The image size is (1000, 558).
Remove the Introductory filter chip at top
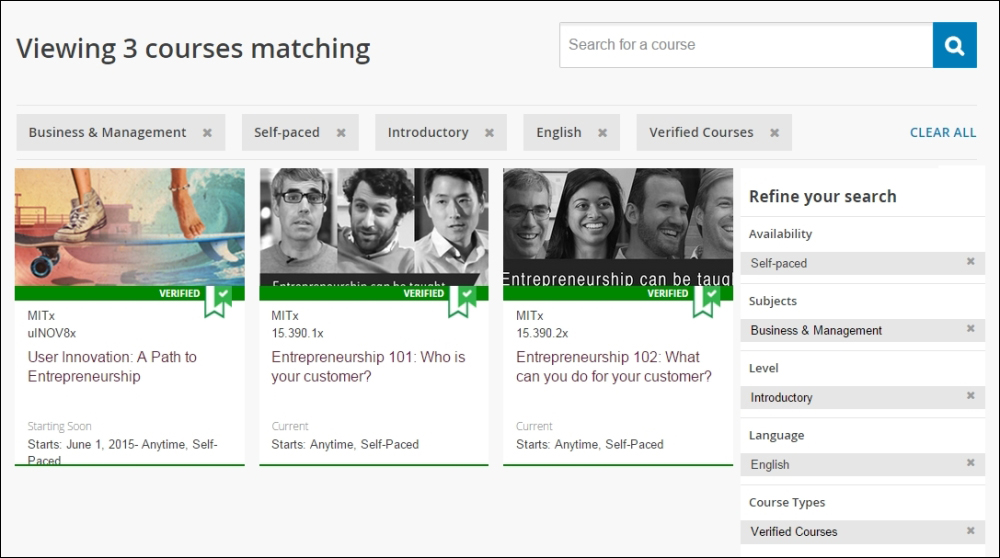click(489, 133)
